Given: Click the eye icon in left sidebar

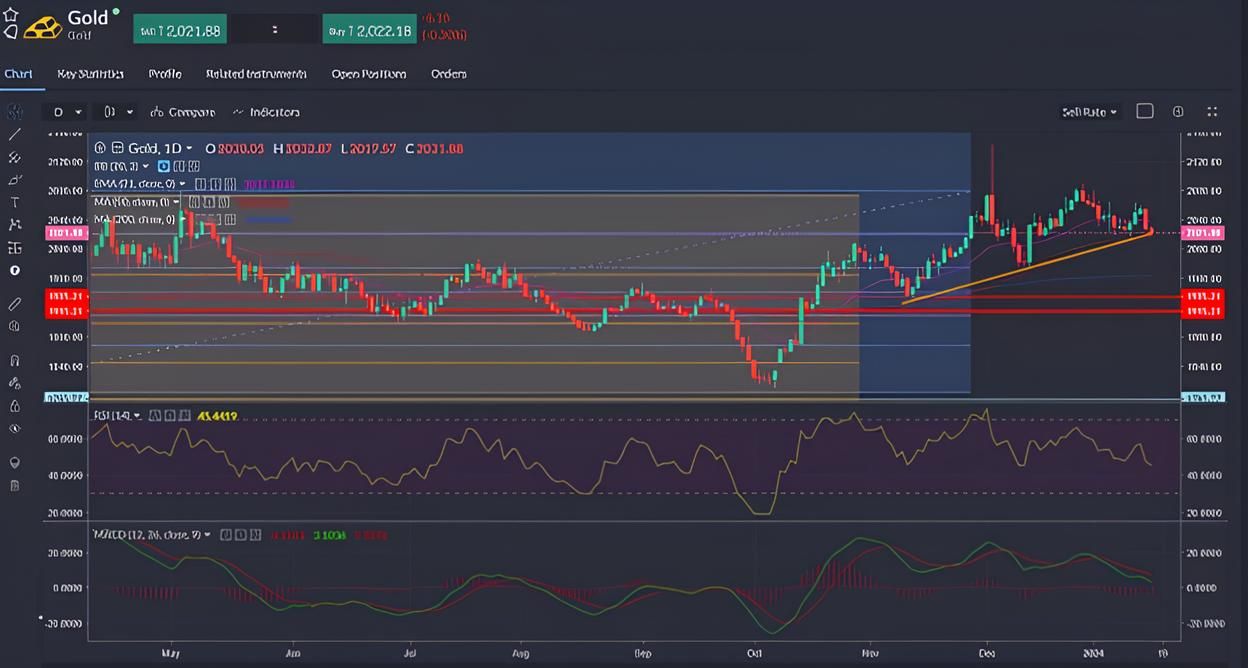Looking at the screenshot, I should [14, 428].
